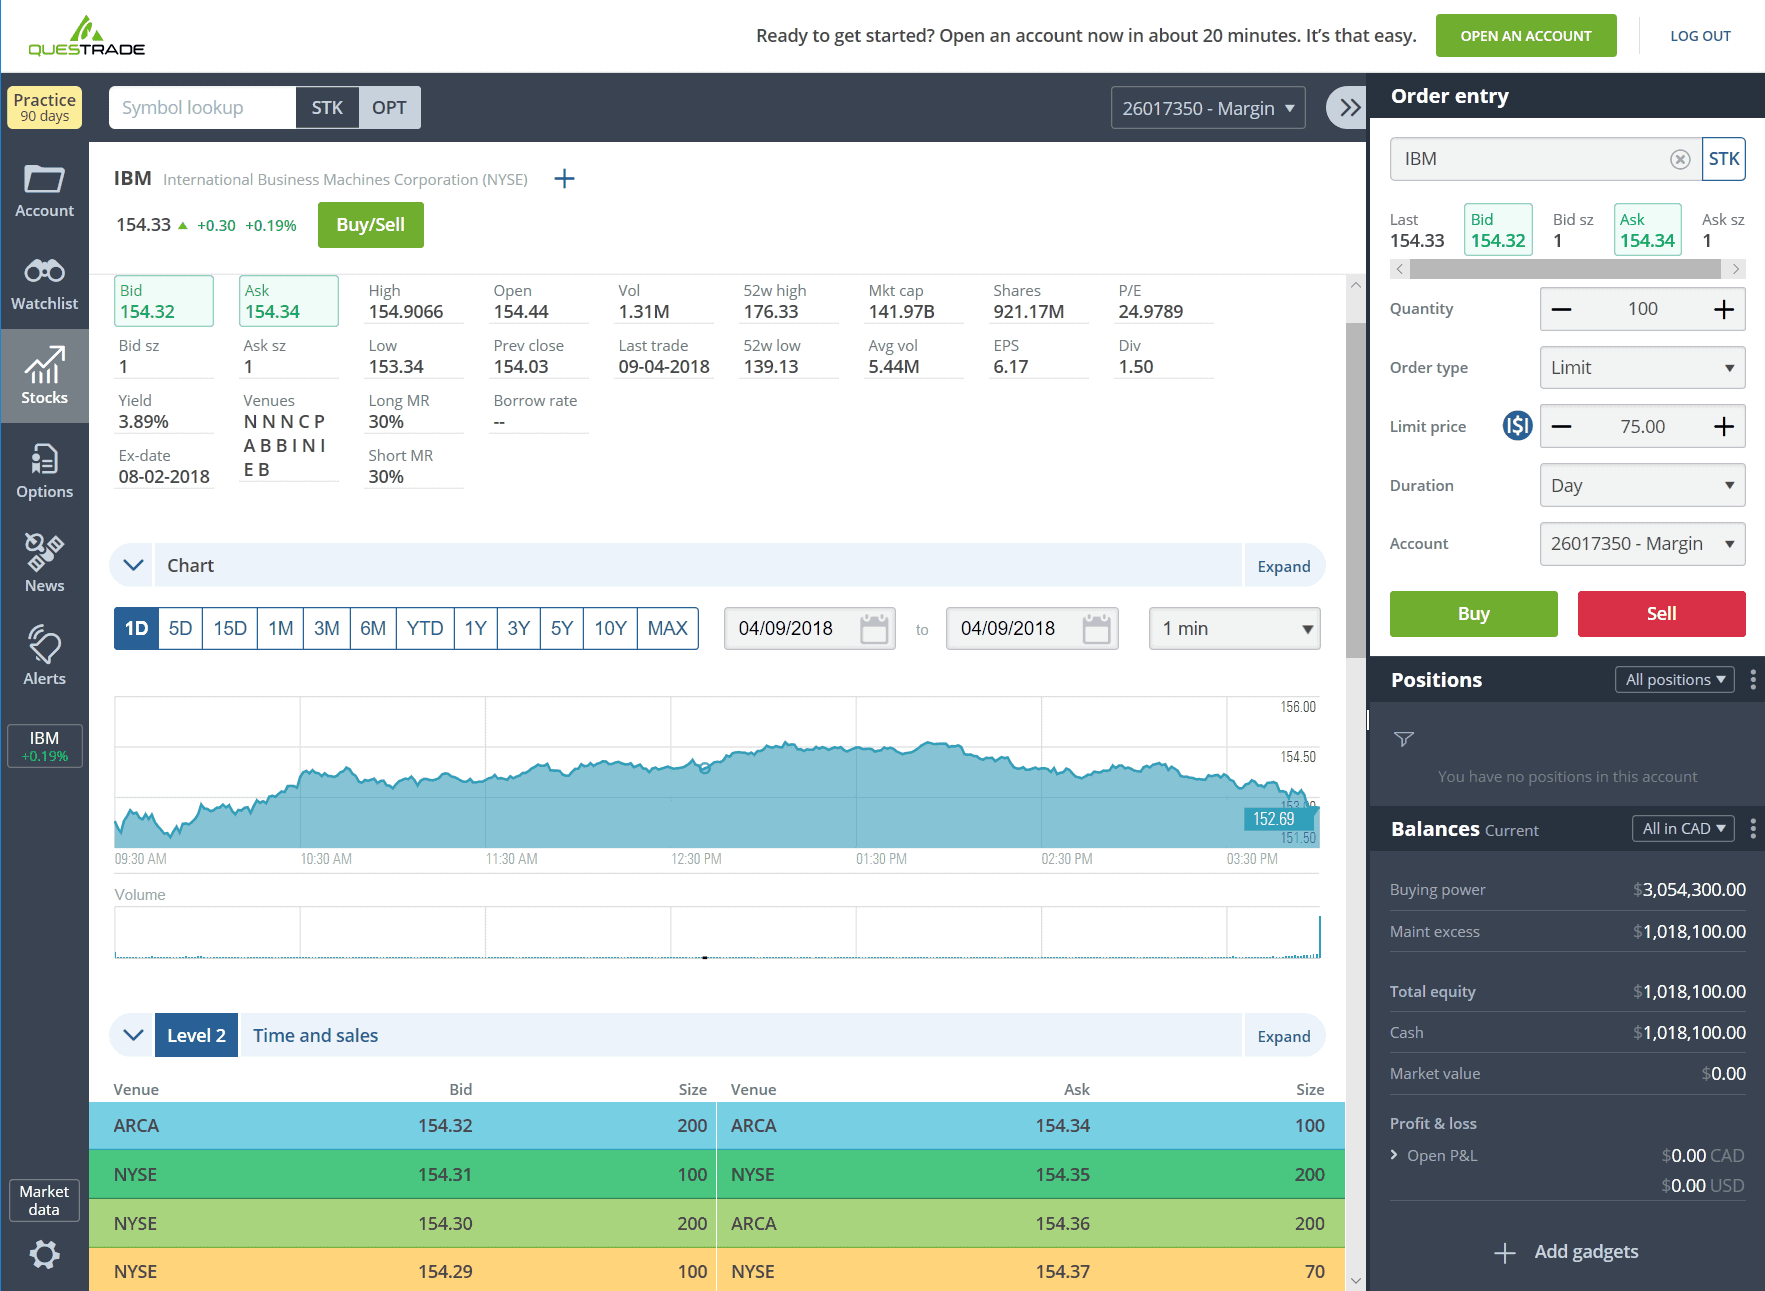Open the start date calendar picker
1765x1291 pixels.
[x=874, y=628]
